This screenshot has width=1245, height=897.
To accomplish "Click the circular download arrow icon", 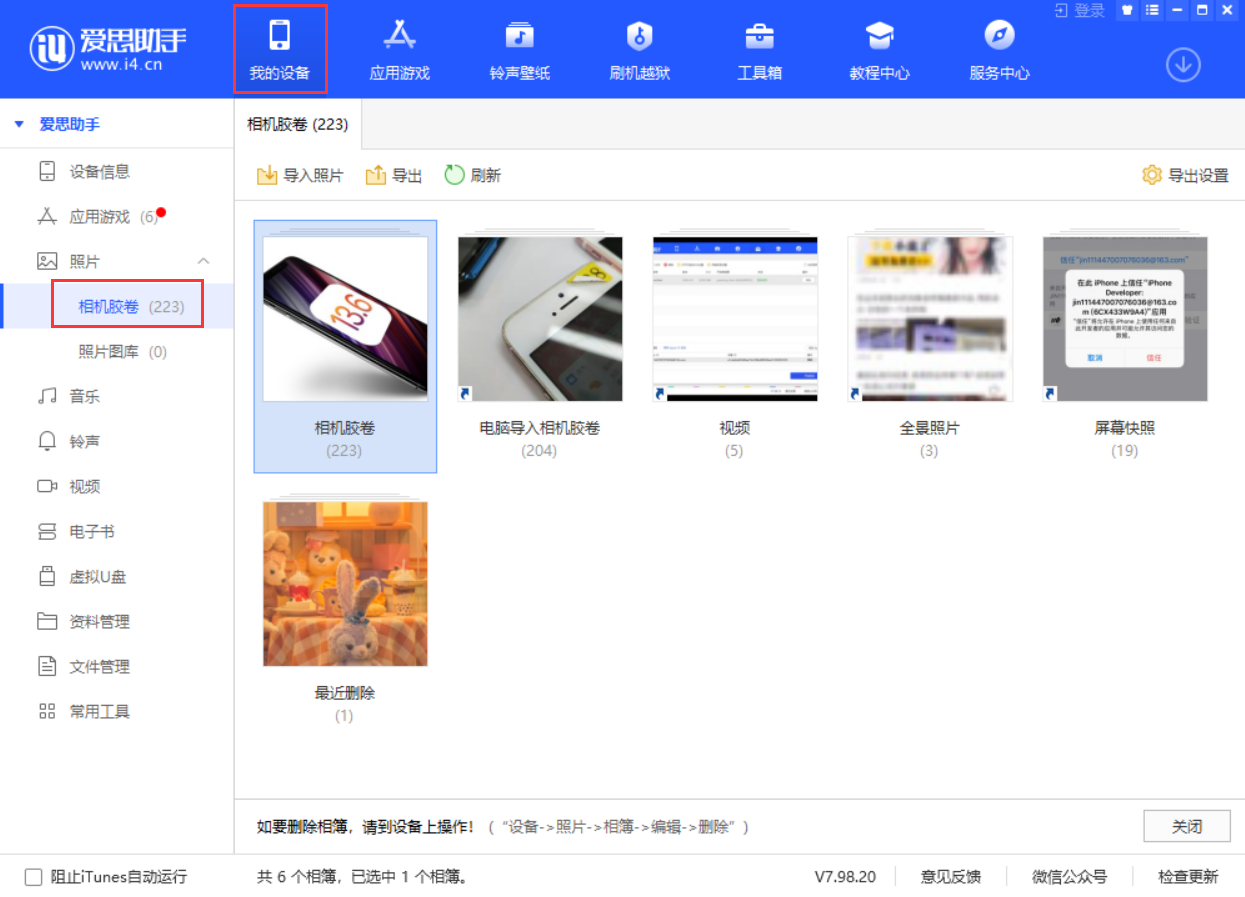I will tap(1183, 64).
